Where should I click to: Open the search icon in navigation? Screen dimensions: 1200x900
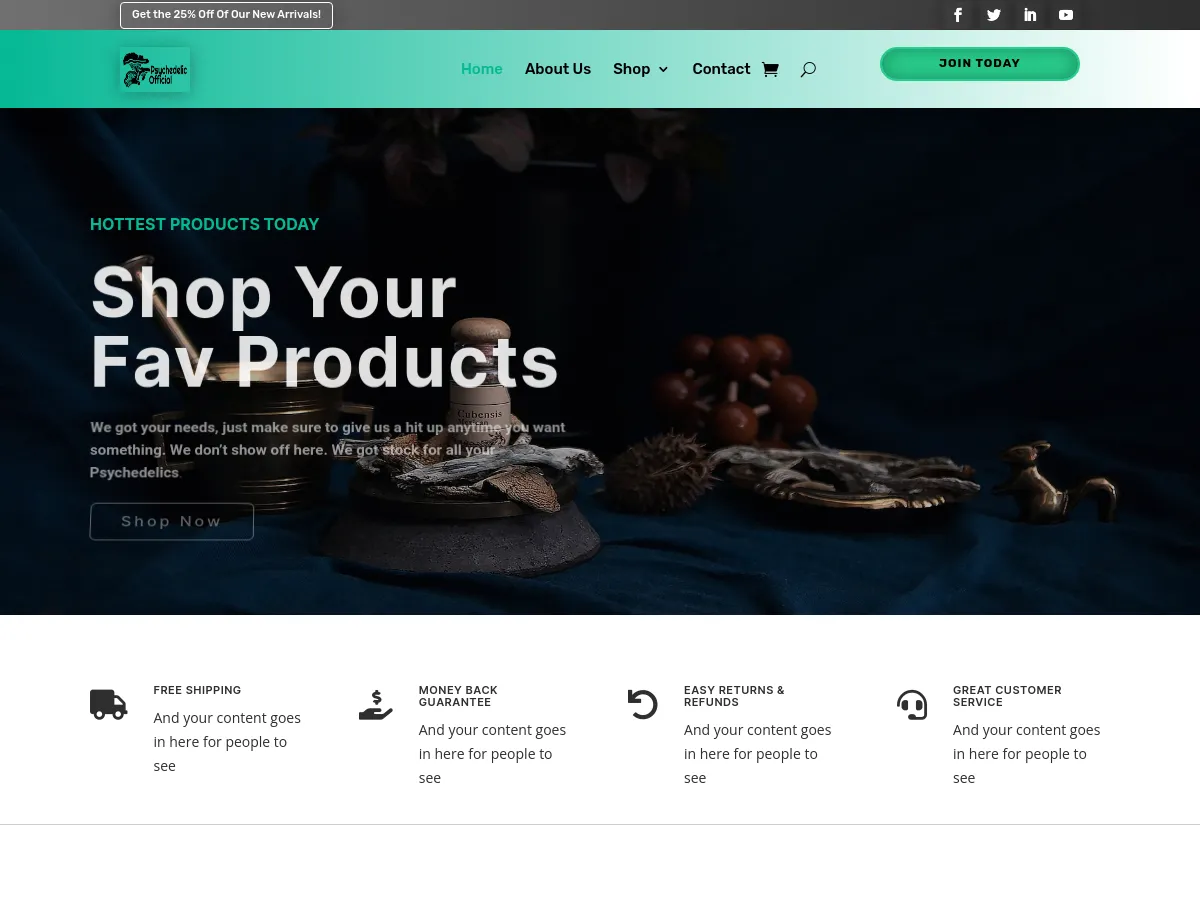point(808,69)
